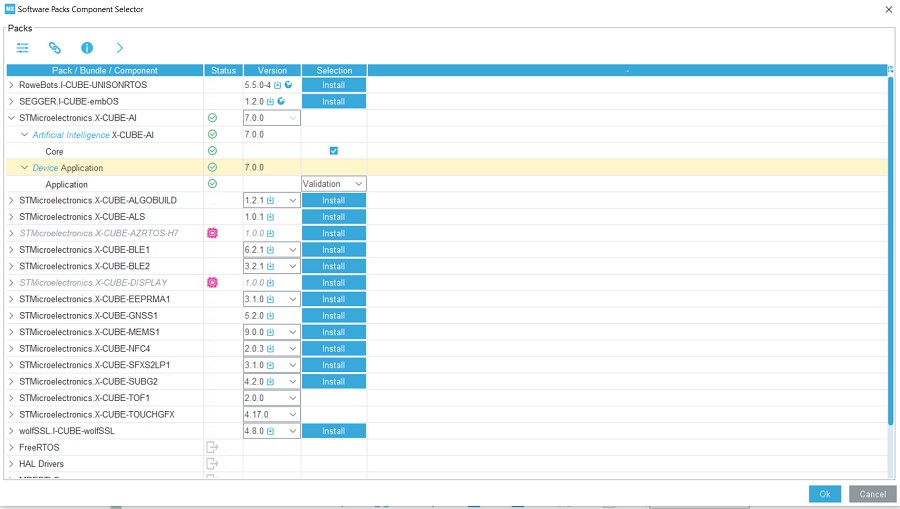Click green status check in Device Application row
900x509 pixels.
coord(212,168)
